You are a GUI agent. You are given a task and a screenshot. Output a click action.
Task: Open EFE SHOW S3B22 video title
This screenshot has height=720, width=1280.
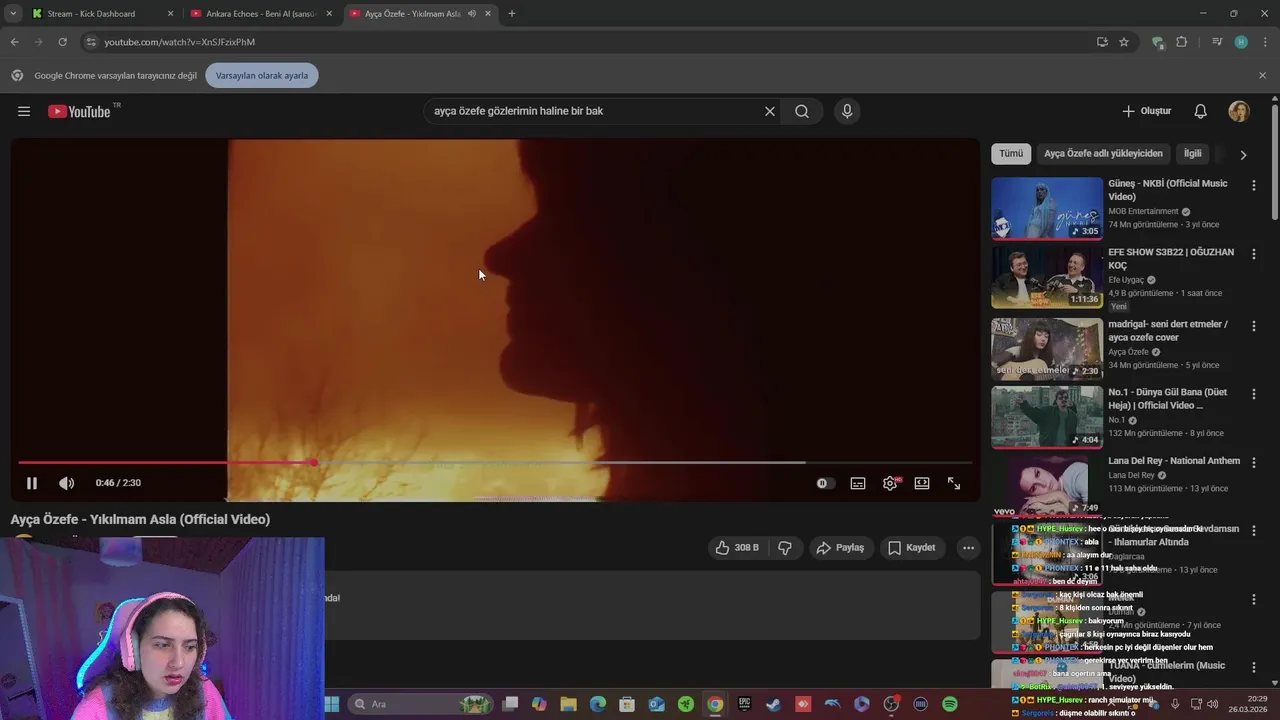tap(1171, 259)
